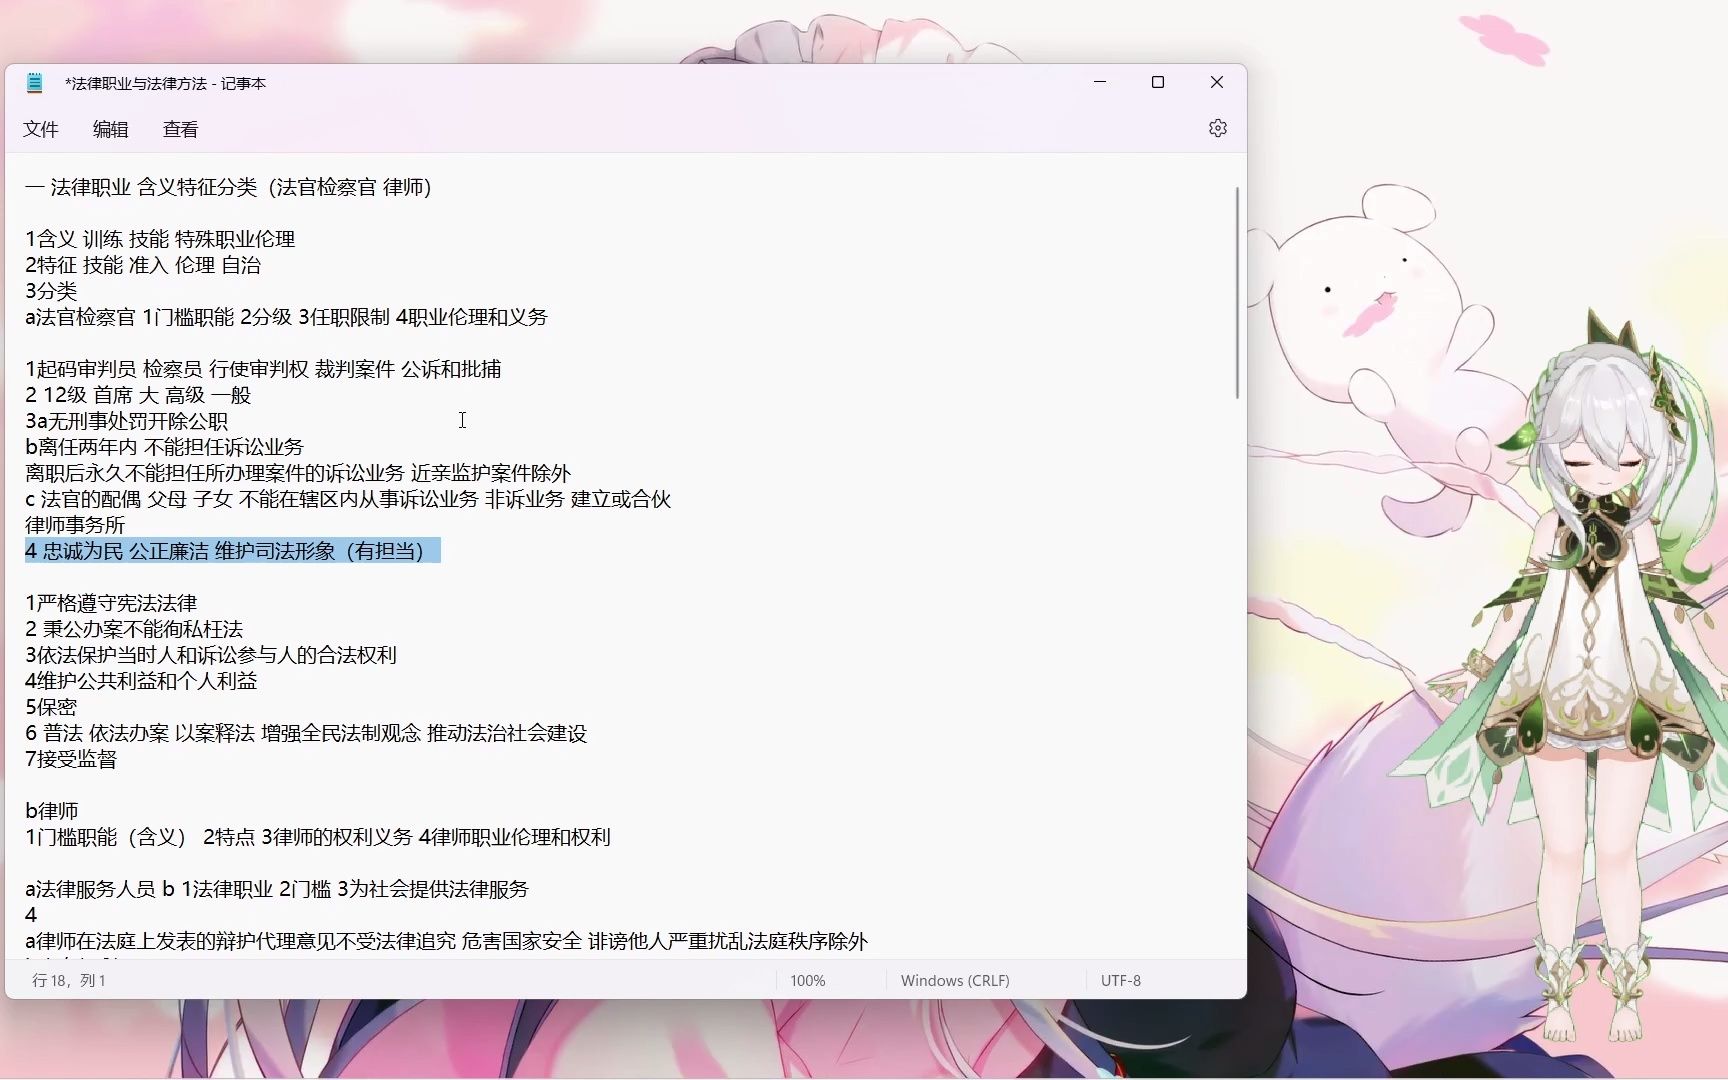Click the line 律师事务所
1728x1080 pixels.
(x=75, y=525)
